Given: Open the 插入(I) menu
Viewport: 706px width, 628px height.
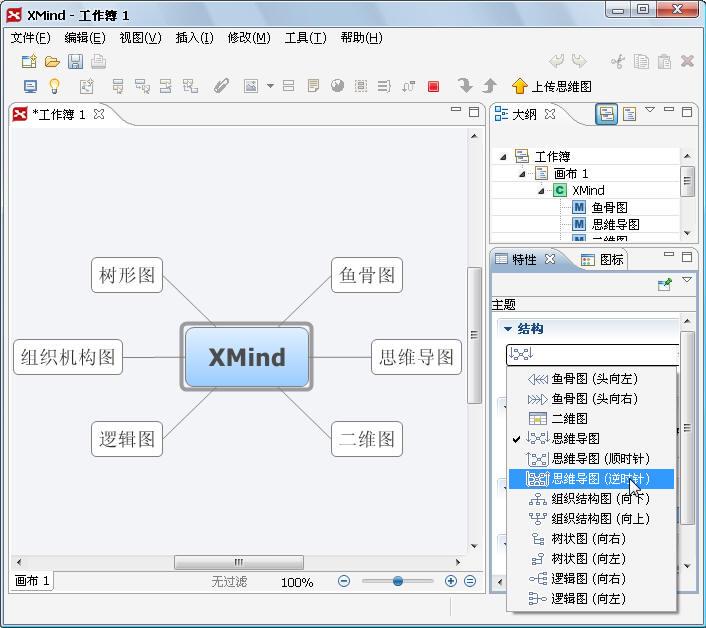Looking at the screenshot, I should tap(195, 38).
